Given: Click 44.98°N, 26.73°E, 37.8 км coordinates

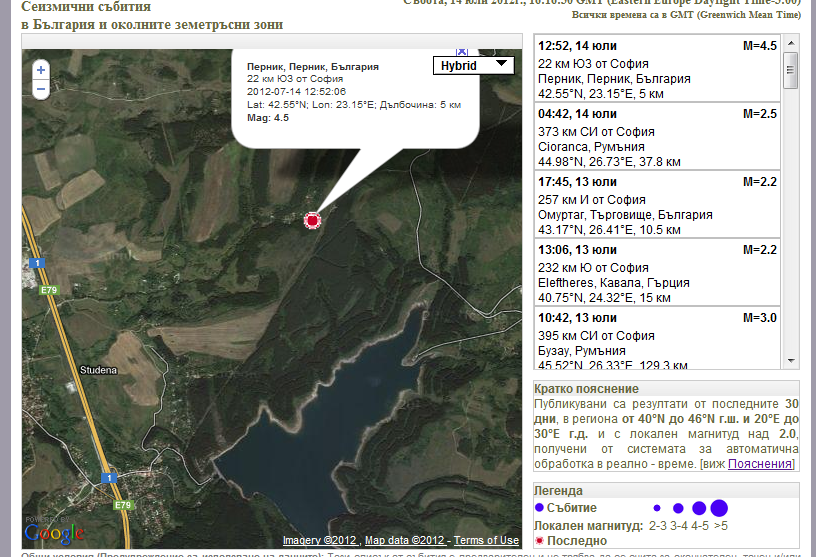Looking at the screenshot, I should pos(609,162).
